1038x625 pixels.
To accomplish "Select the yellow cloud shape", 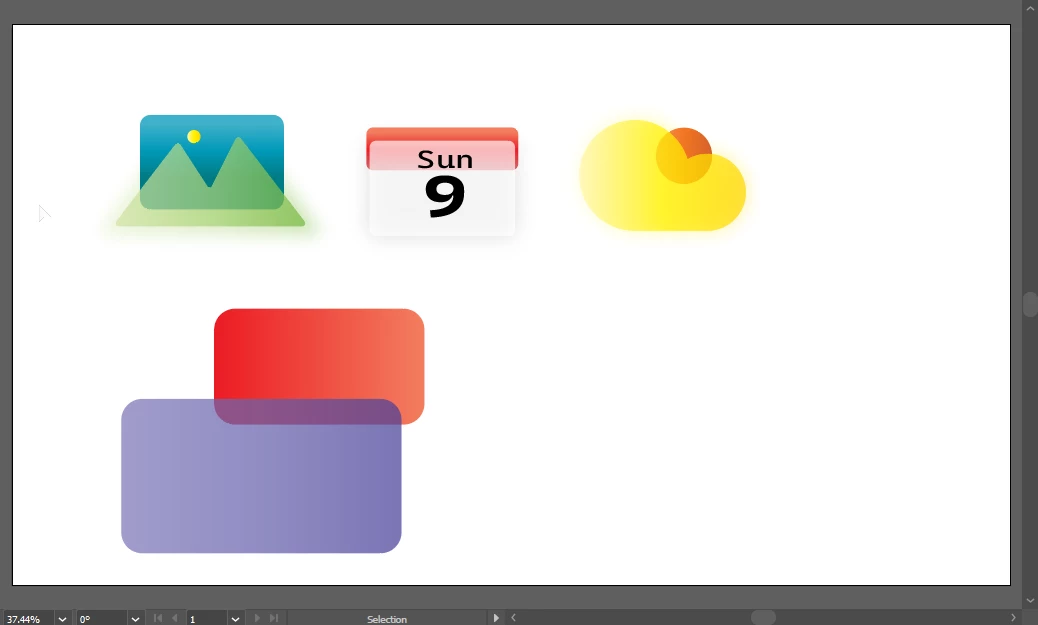I will coord(640,195).
